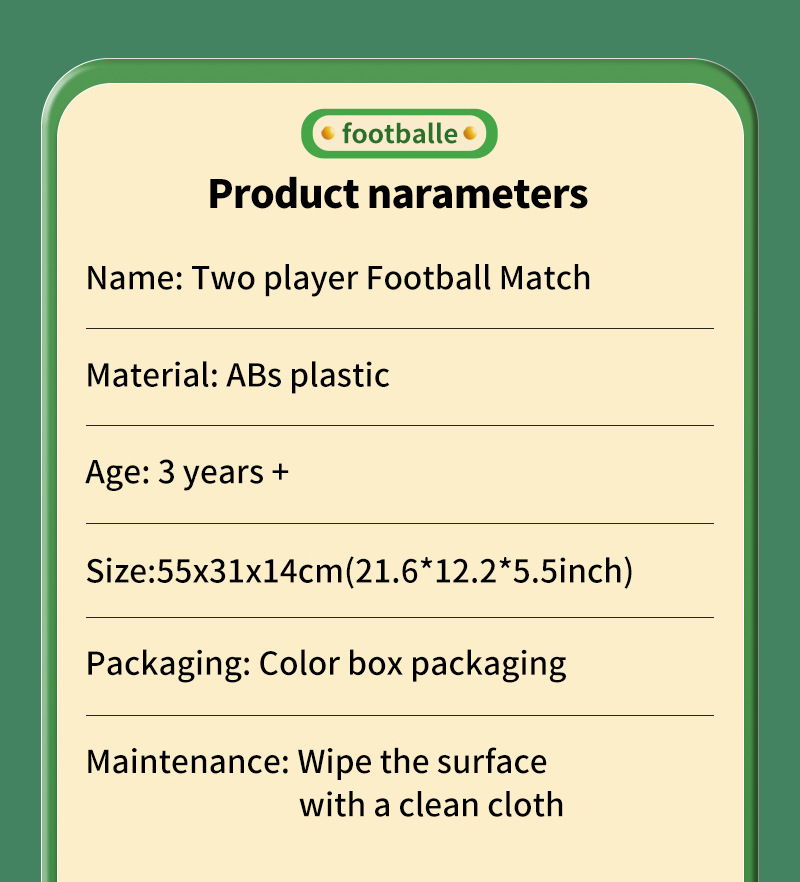Select the 'Color box packaging' value
800x882 pixels.
point(412,664)
